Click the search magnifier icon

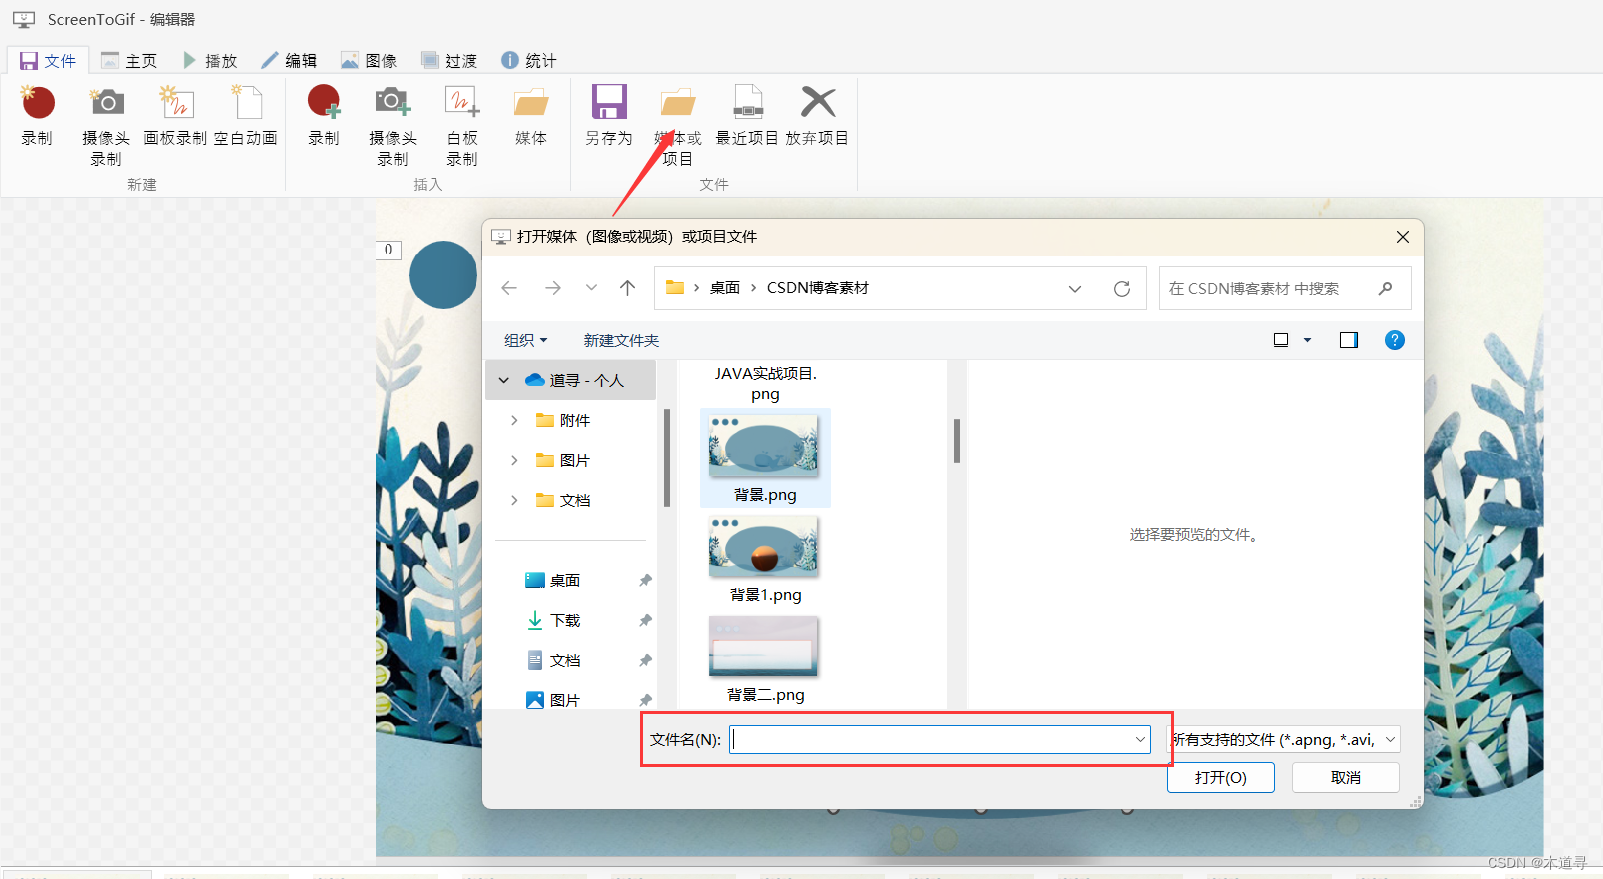1386,289
